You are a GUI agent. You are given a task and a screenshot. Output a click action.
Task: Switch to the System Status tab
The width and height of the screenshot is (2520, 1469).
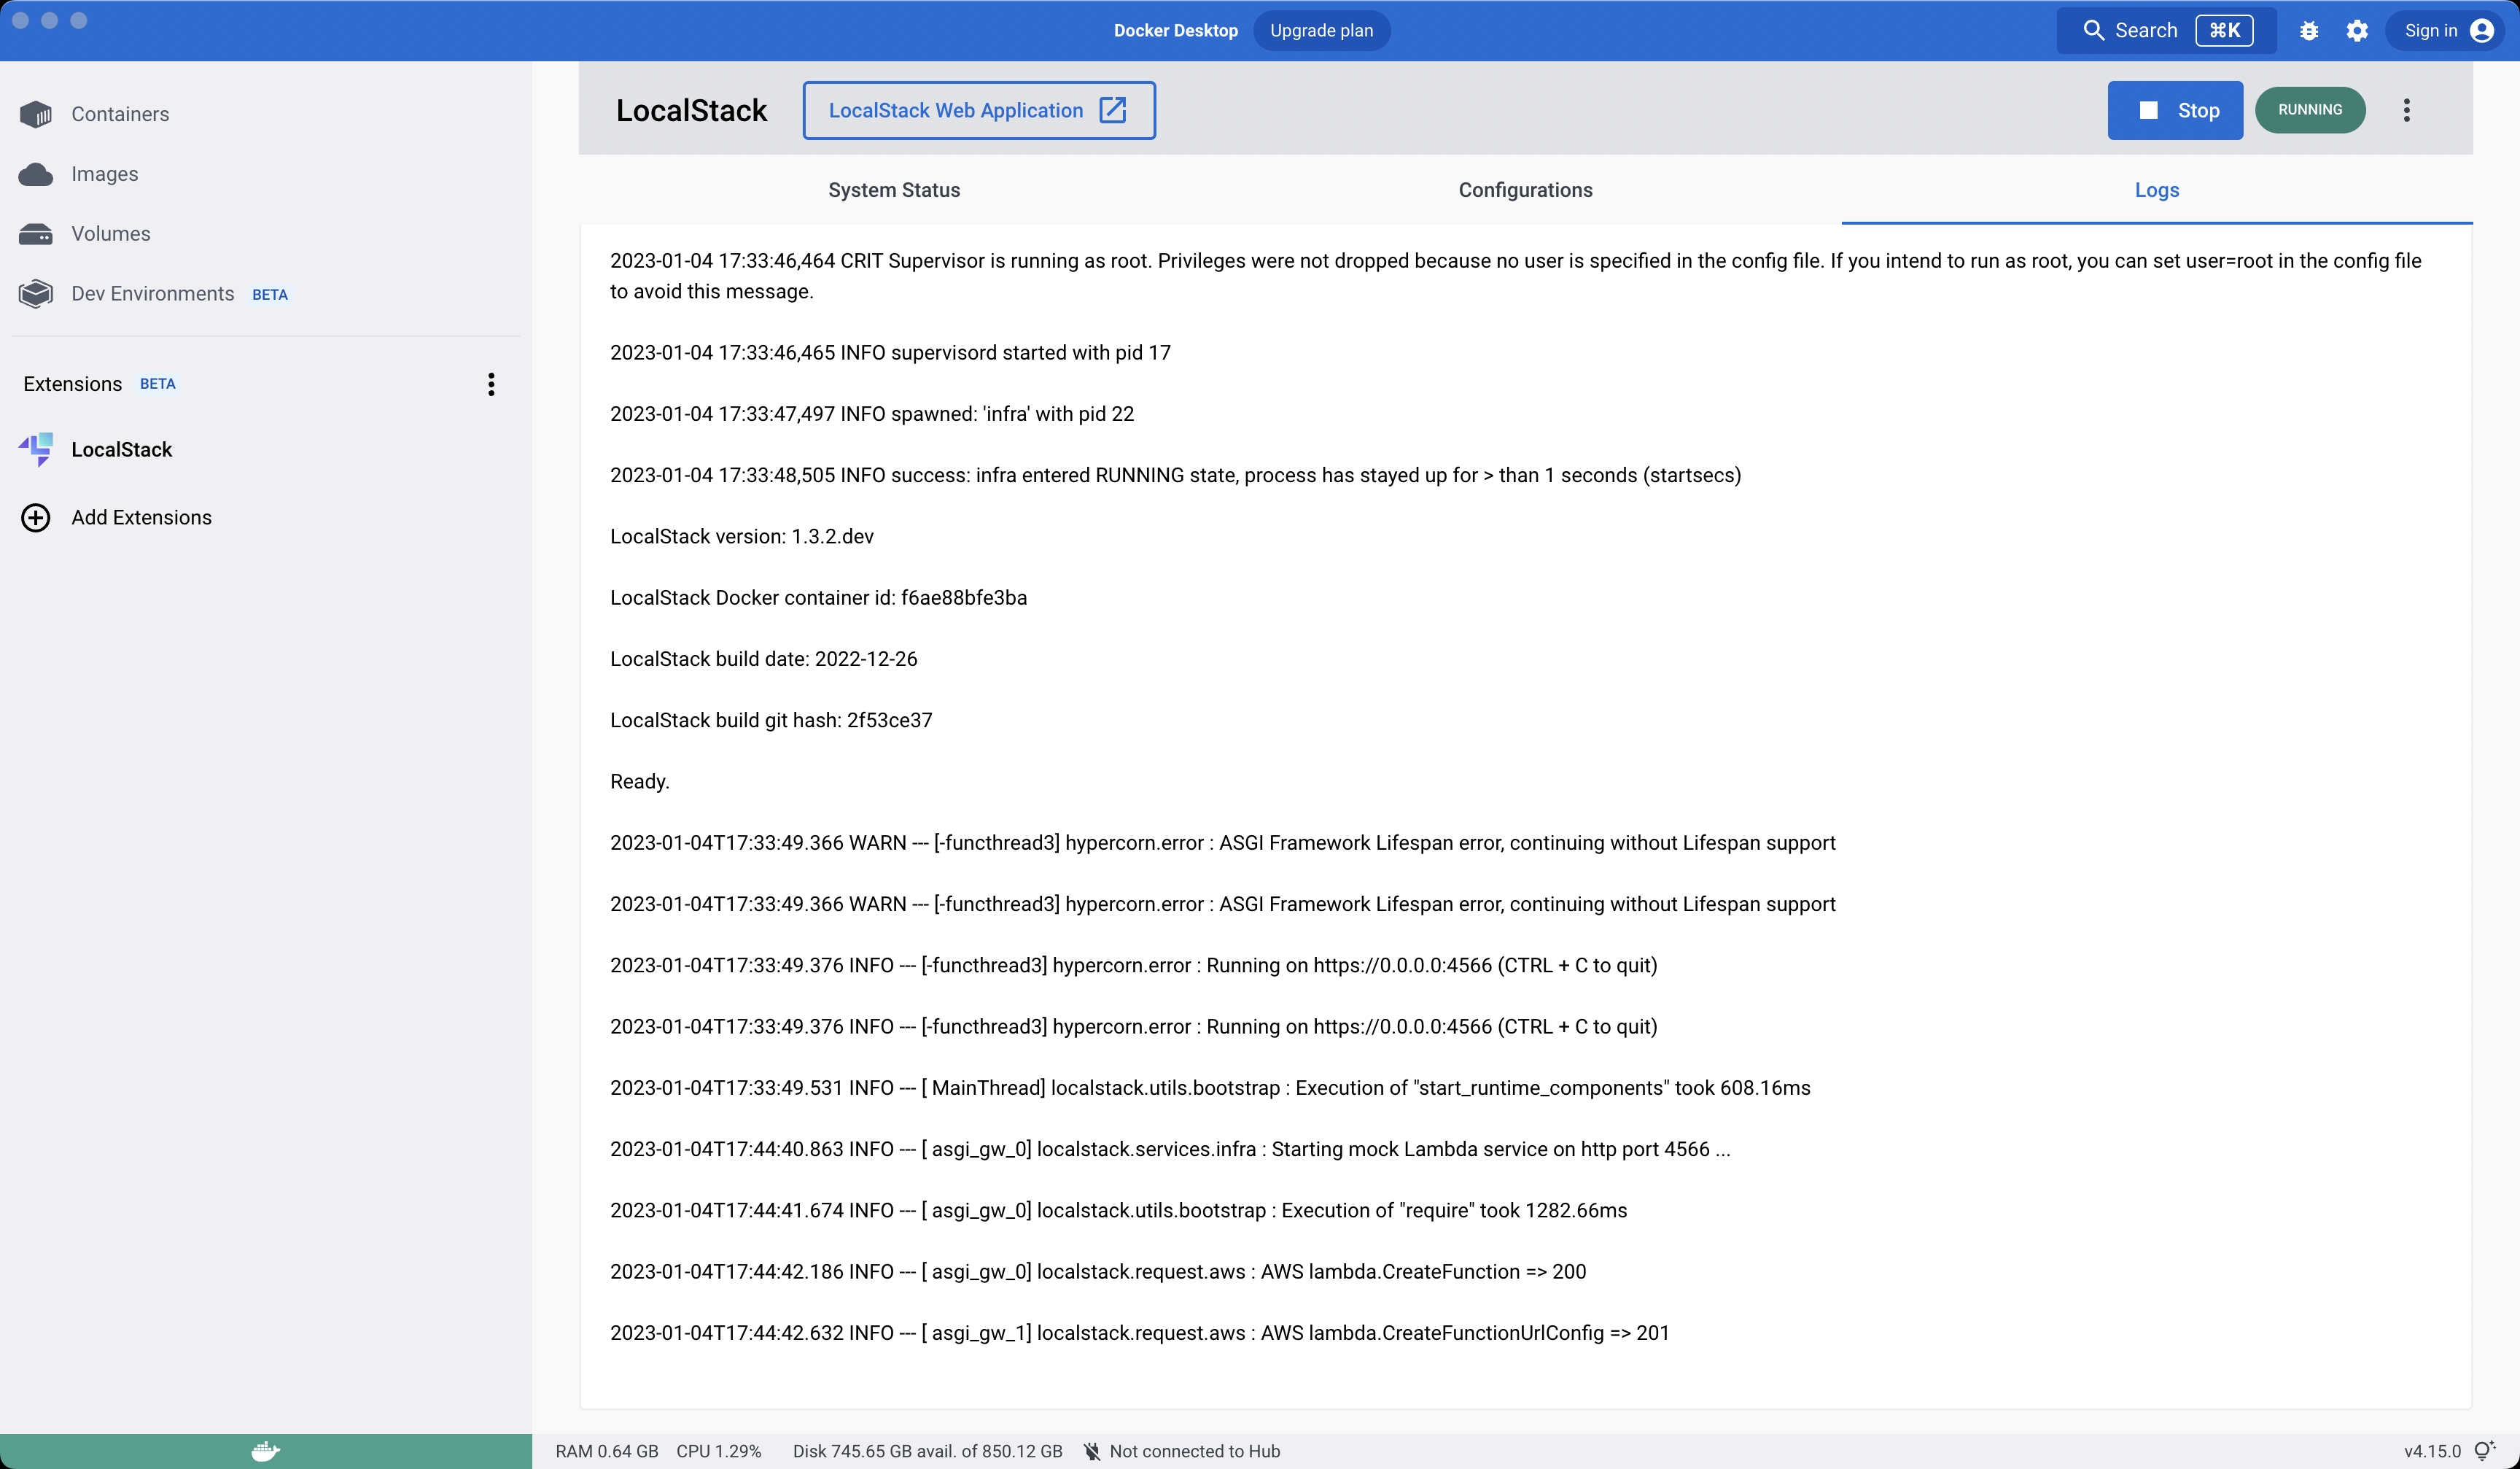893,190
